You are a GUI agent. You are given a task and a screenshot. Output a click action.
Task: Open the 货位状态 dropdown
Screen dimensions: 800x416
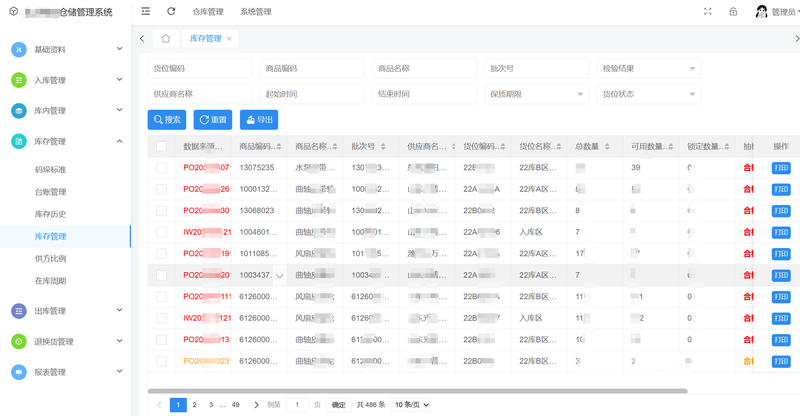click(x=648, y=94)
